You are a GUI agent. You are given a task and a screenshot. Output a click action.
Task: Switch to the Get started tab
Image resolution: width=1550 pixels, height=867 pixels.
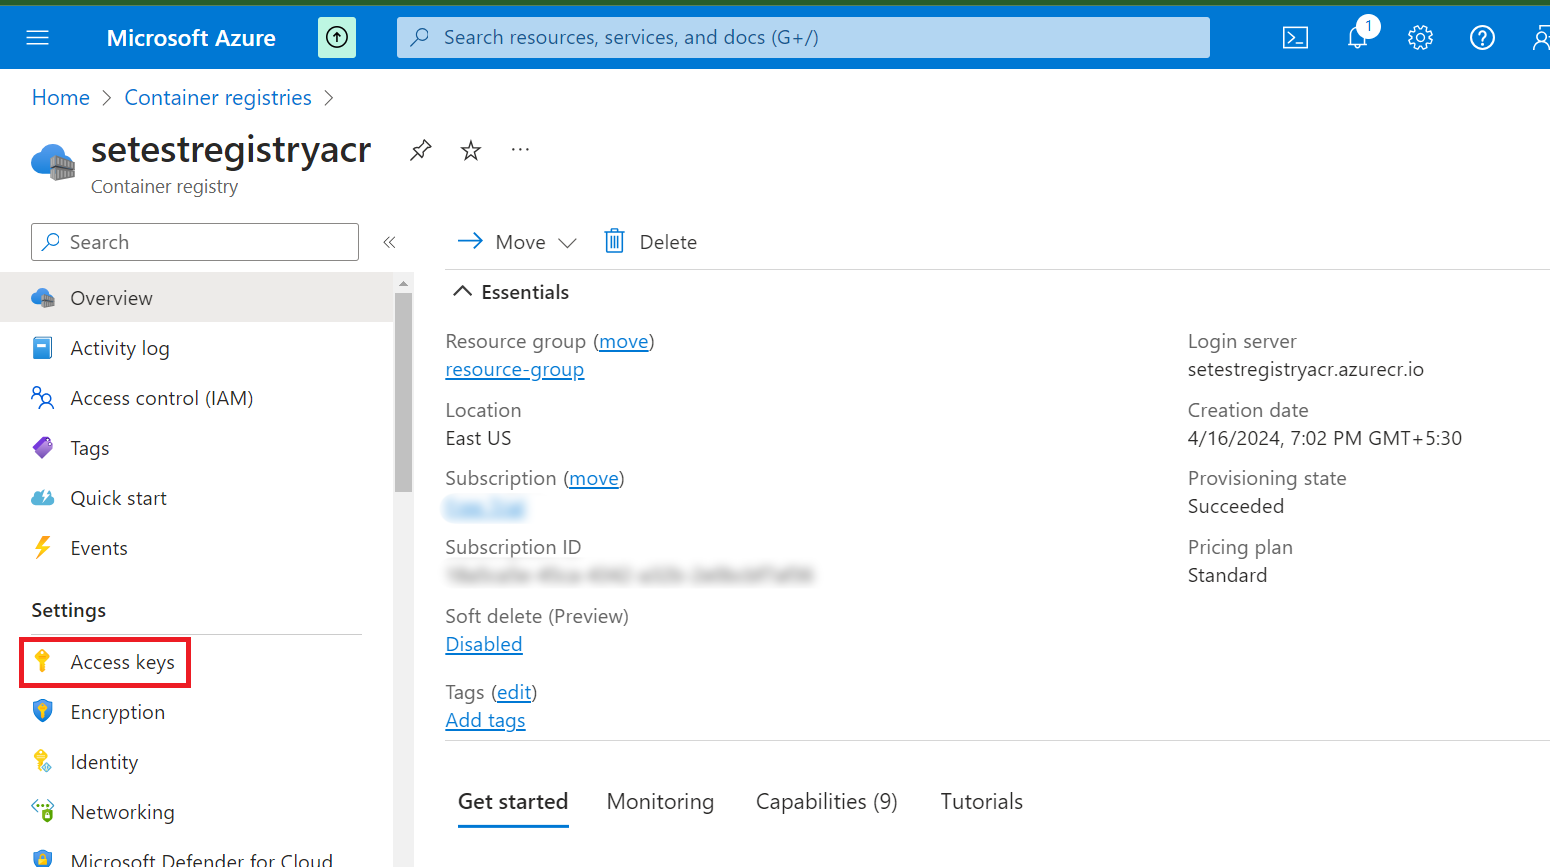(x=513, y=802)
